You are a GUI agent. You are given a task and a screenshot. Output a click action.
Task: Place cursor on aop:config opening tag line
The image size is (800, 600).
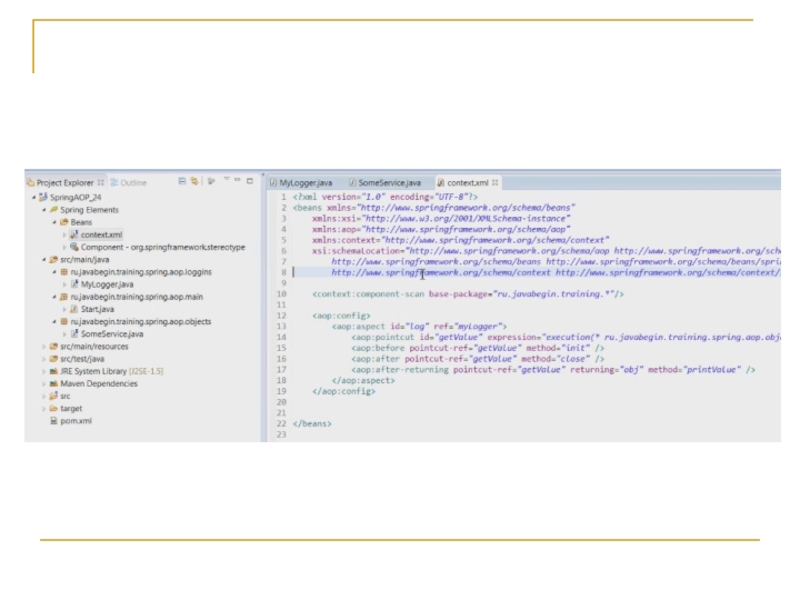341,315
